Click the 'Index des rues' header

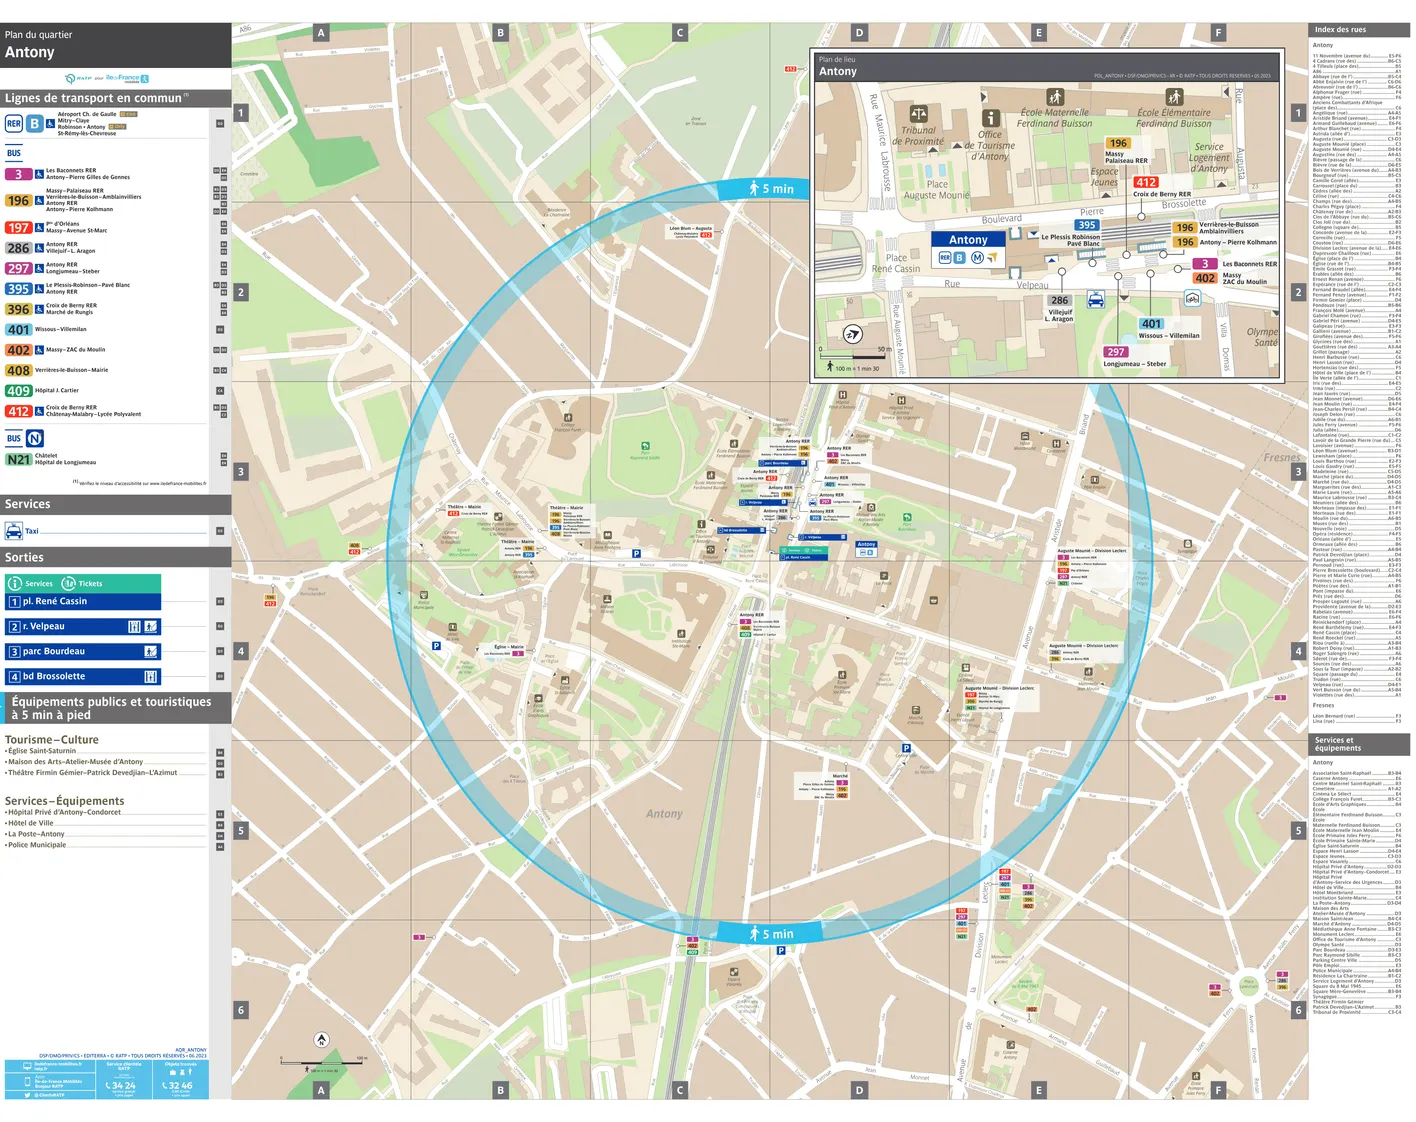coord(1359,30)
